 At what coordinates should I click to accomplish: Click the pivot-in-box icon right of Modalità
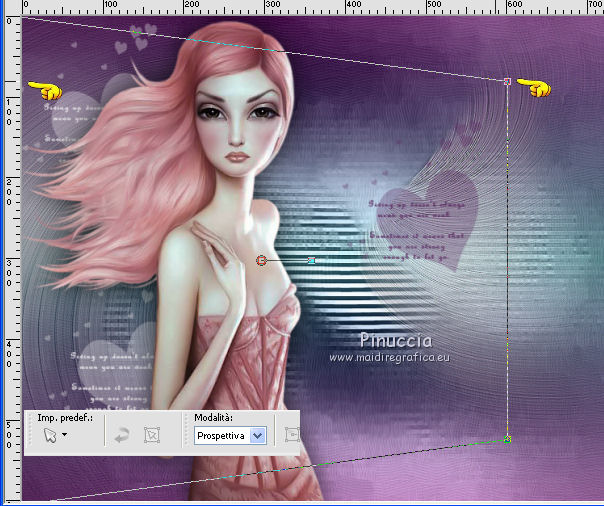(293, 435)
